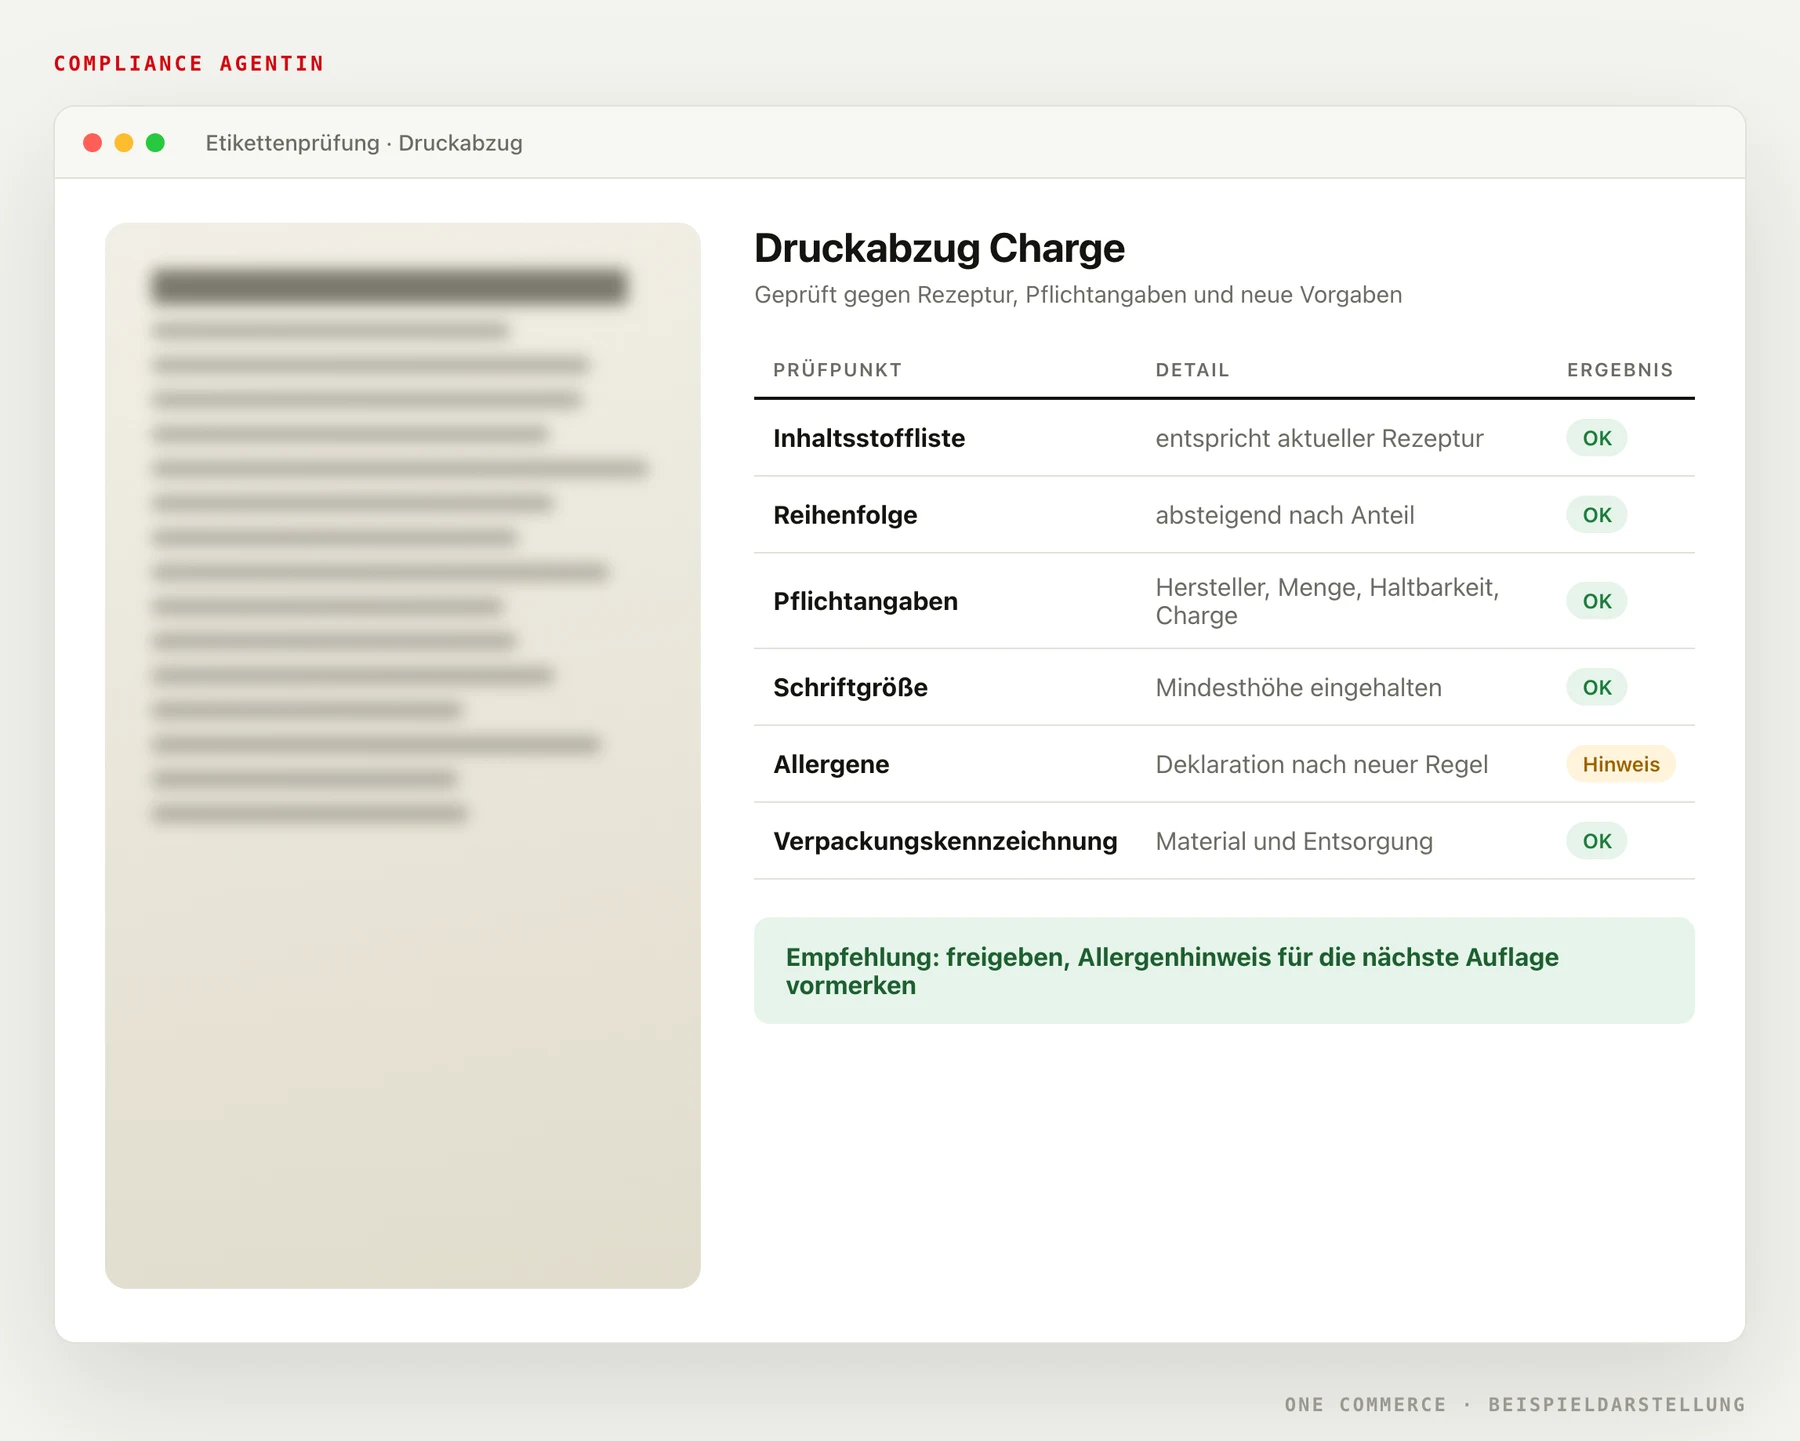The image size is (1800, 1441).
Task: Open the Hinweis badge for Allergene
Action: pos(1621,764)
